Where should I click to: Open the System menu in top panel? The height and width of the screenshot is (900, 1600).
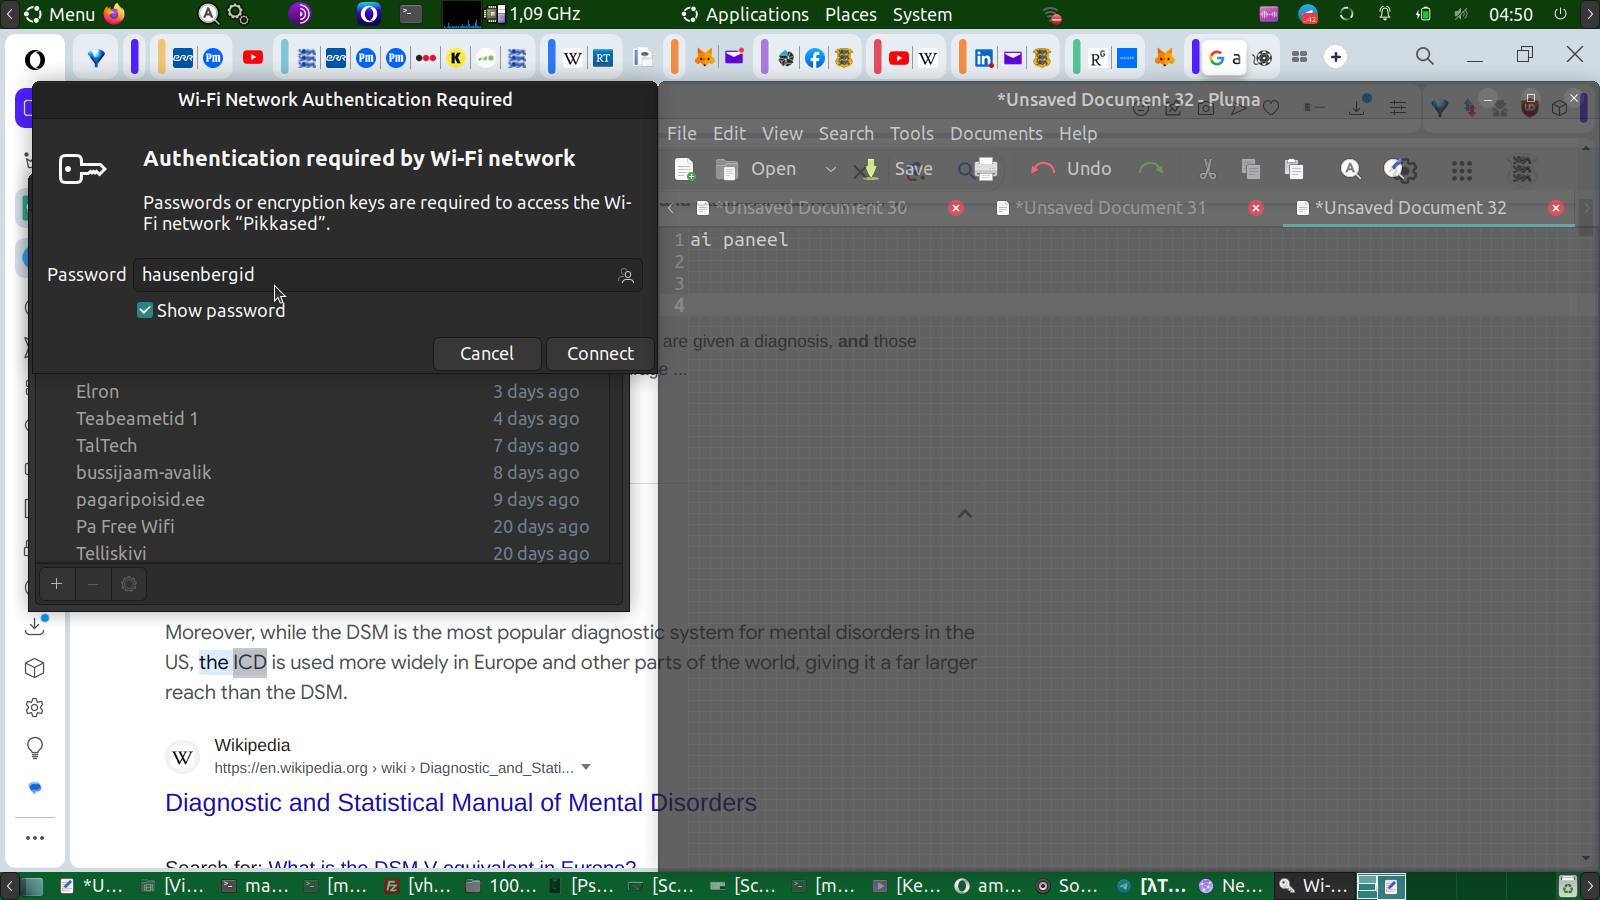click(x=922, y=14)
